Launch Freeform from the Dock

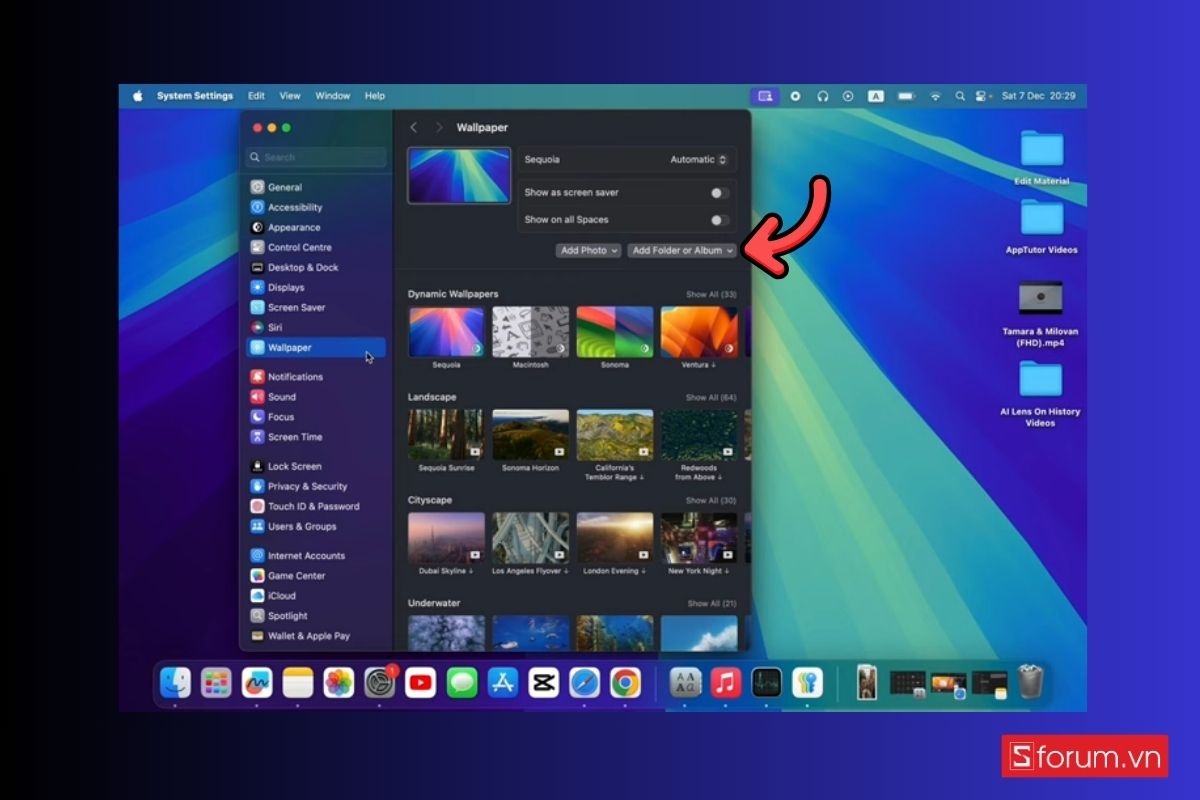point(257,683)
